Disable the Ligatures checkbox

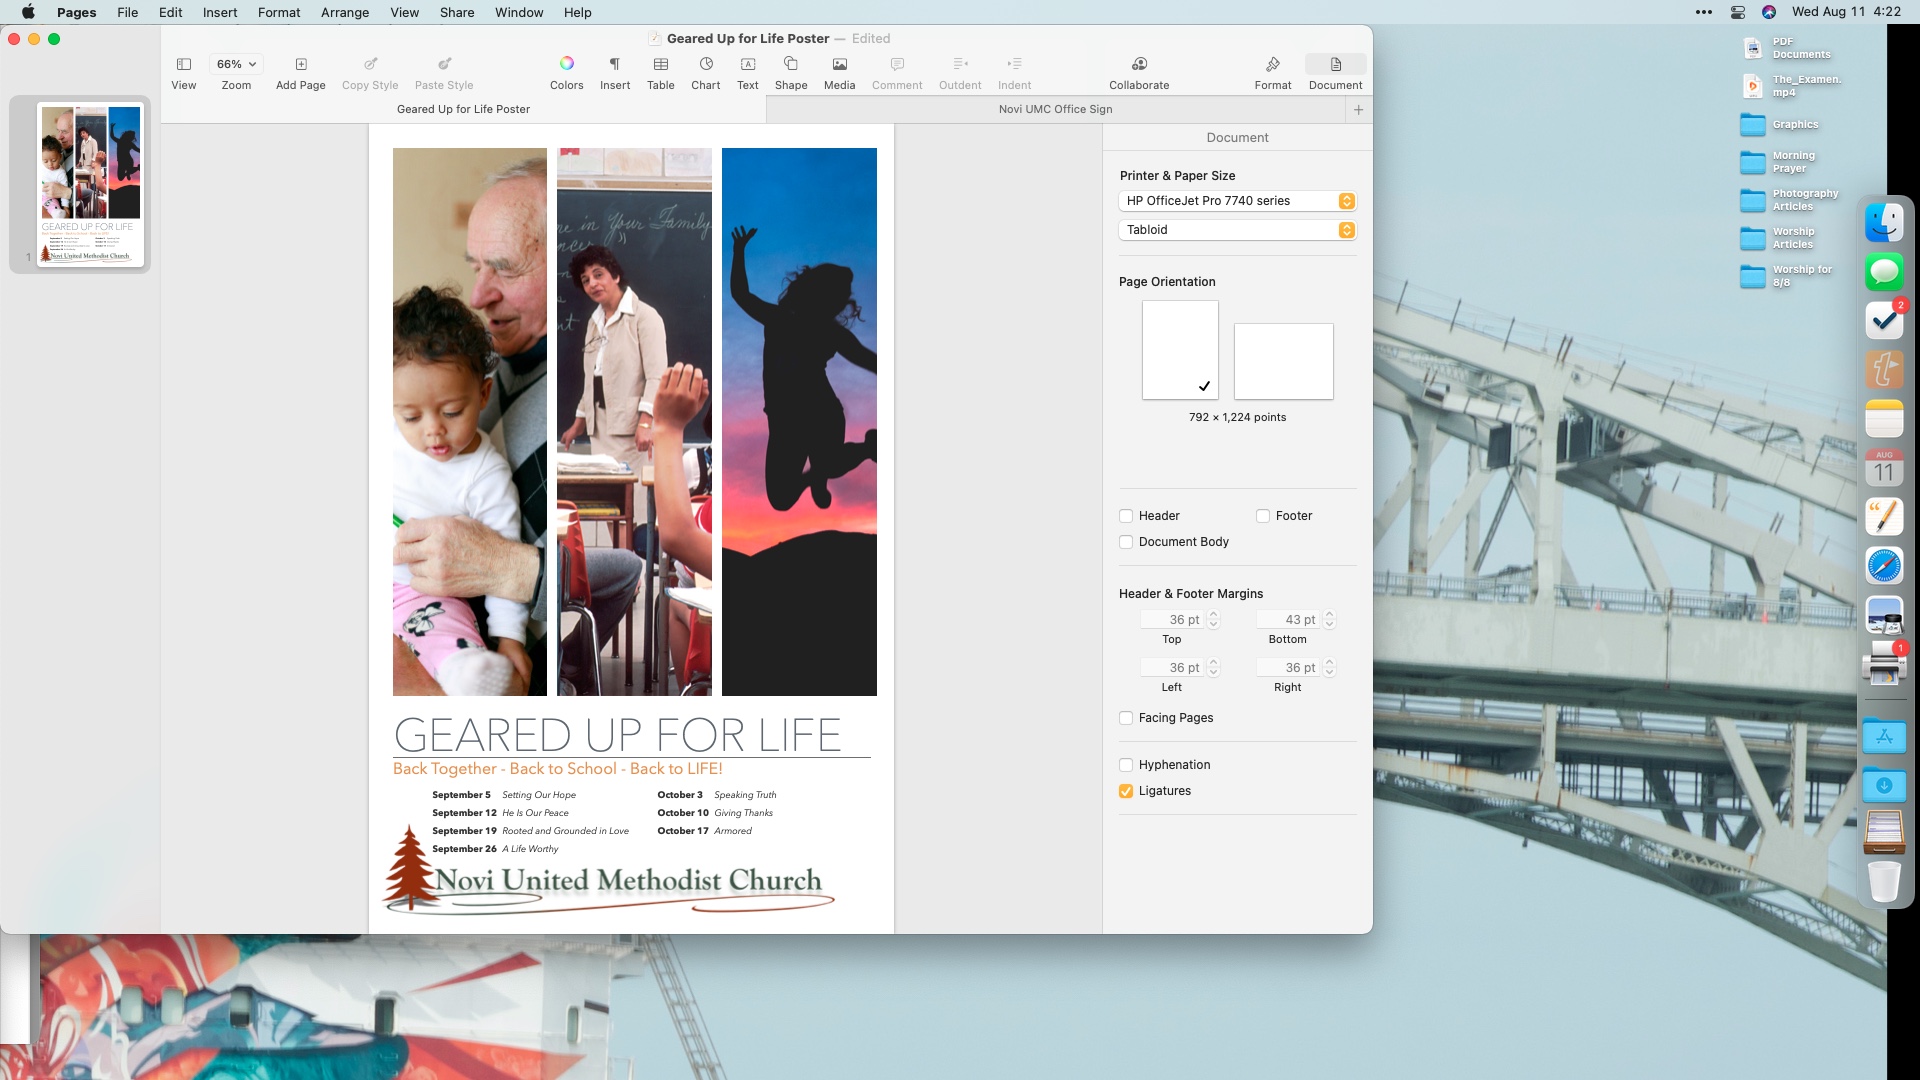[1126, 791]
